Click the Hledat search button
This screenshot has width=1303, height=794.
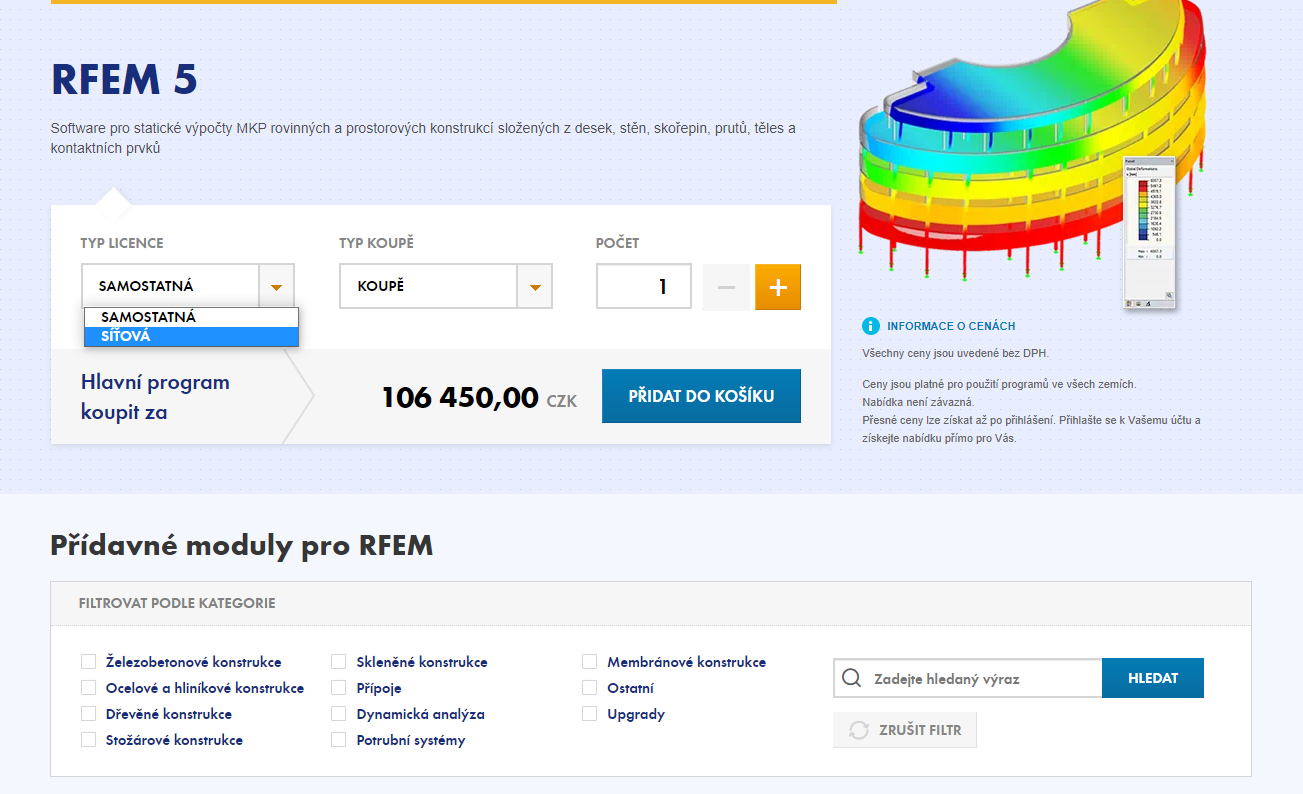[x=1153, y=678]
